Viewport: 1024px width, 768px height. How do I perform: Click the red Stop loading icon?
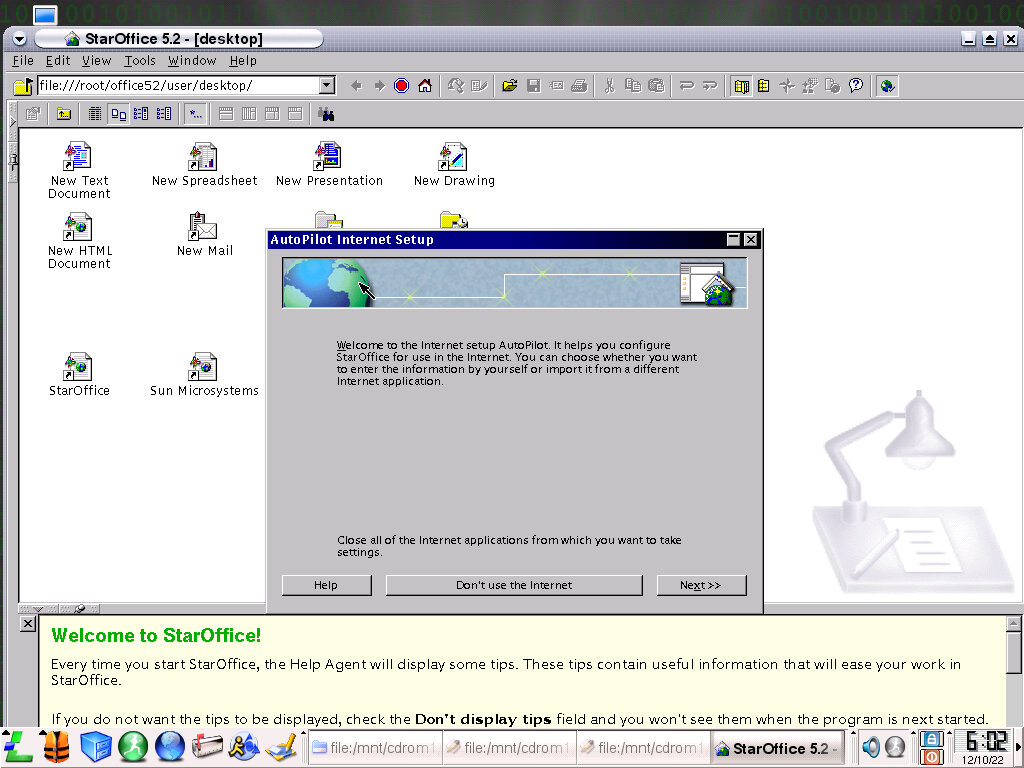point(402,86)
